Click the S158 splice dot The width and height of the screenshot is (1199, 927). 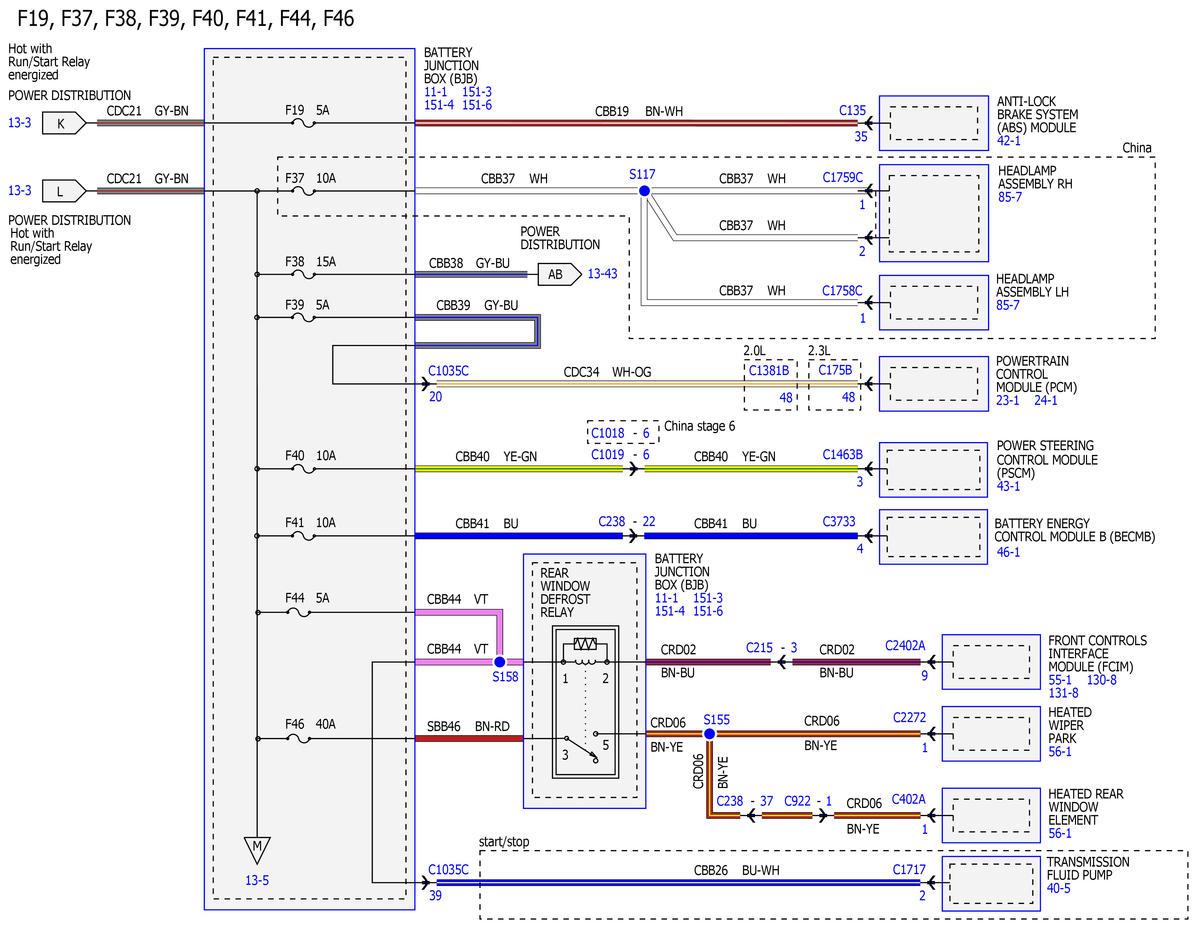coord(499,662)
